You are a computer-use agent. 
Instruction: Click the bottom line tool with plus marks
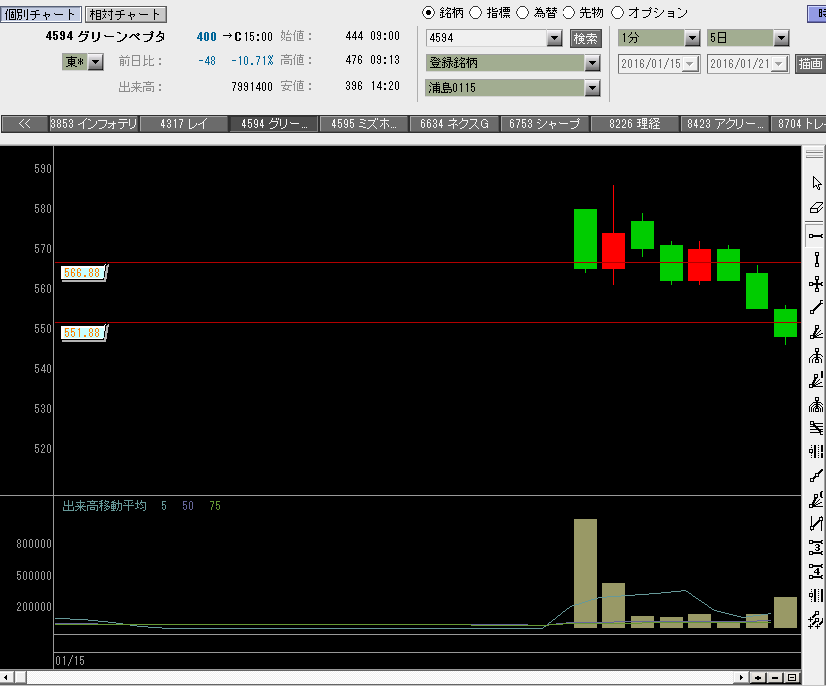point(816,620)
